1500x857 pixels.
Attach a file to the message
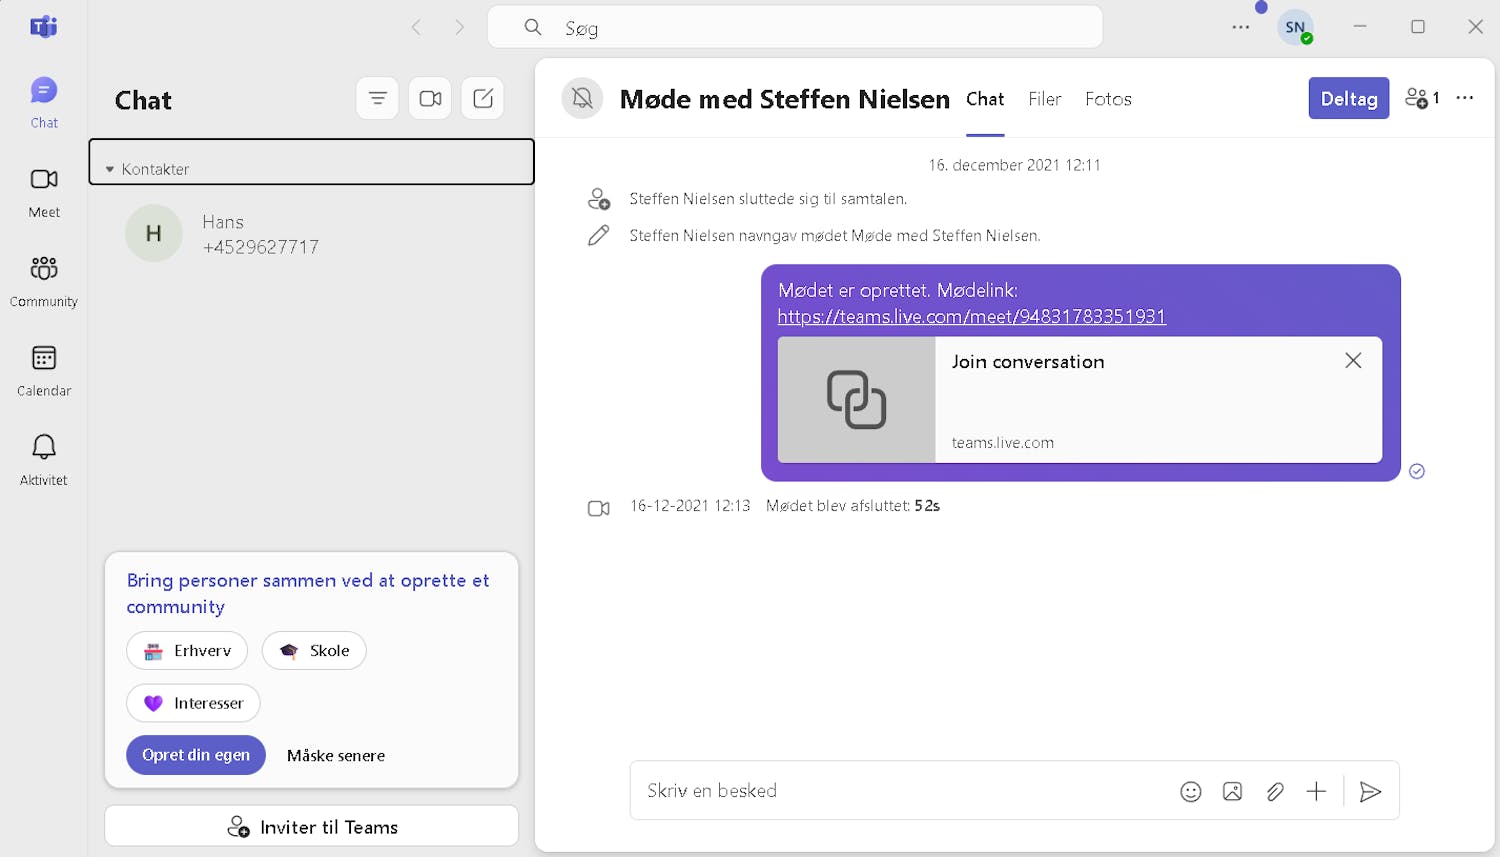pos(1274,791)
